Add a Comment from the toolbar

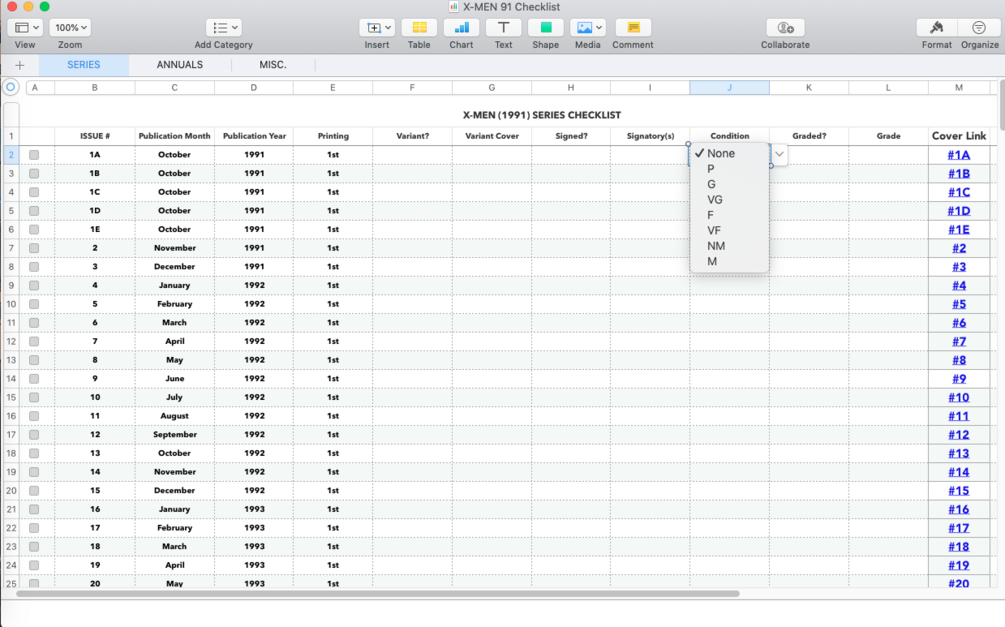[633, 28]
